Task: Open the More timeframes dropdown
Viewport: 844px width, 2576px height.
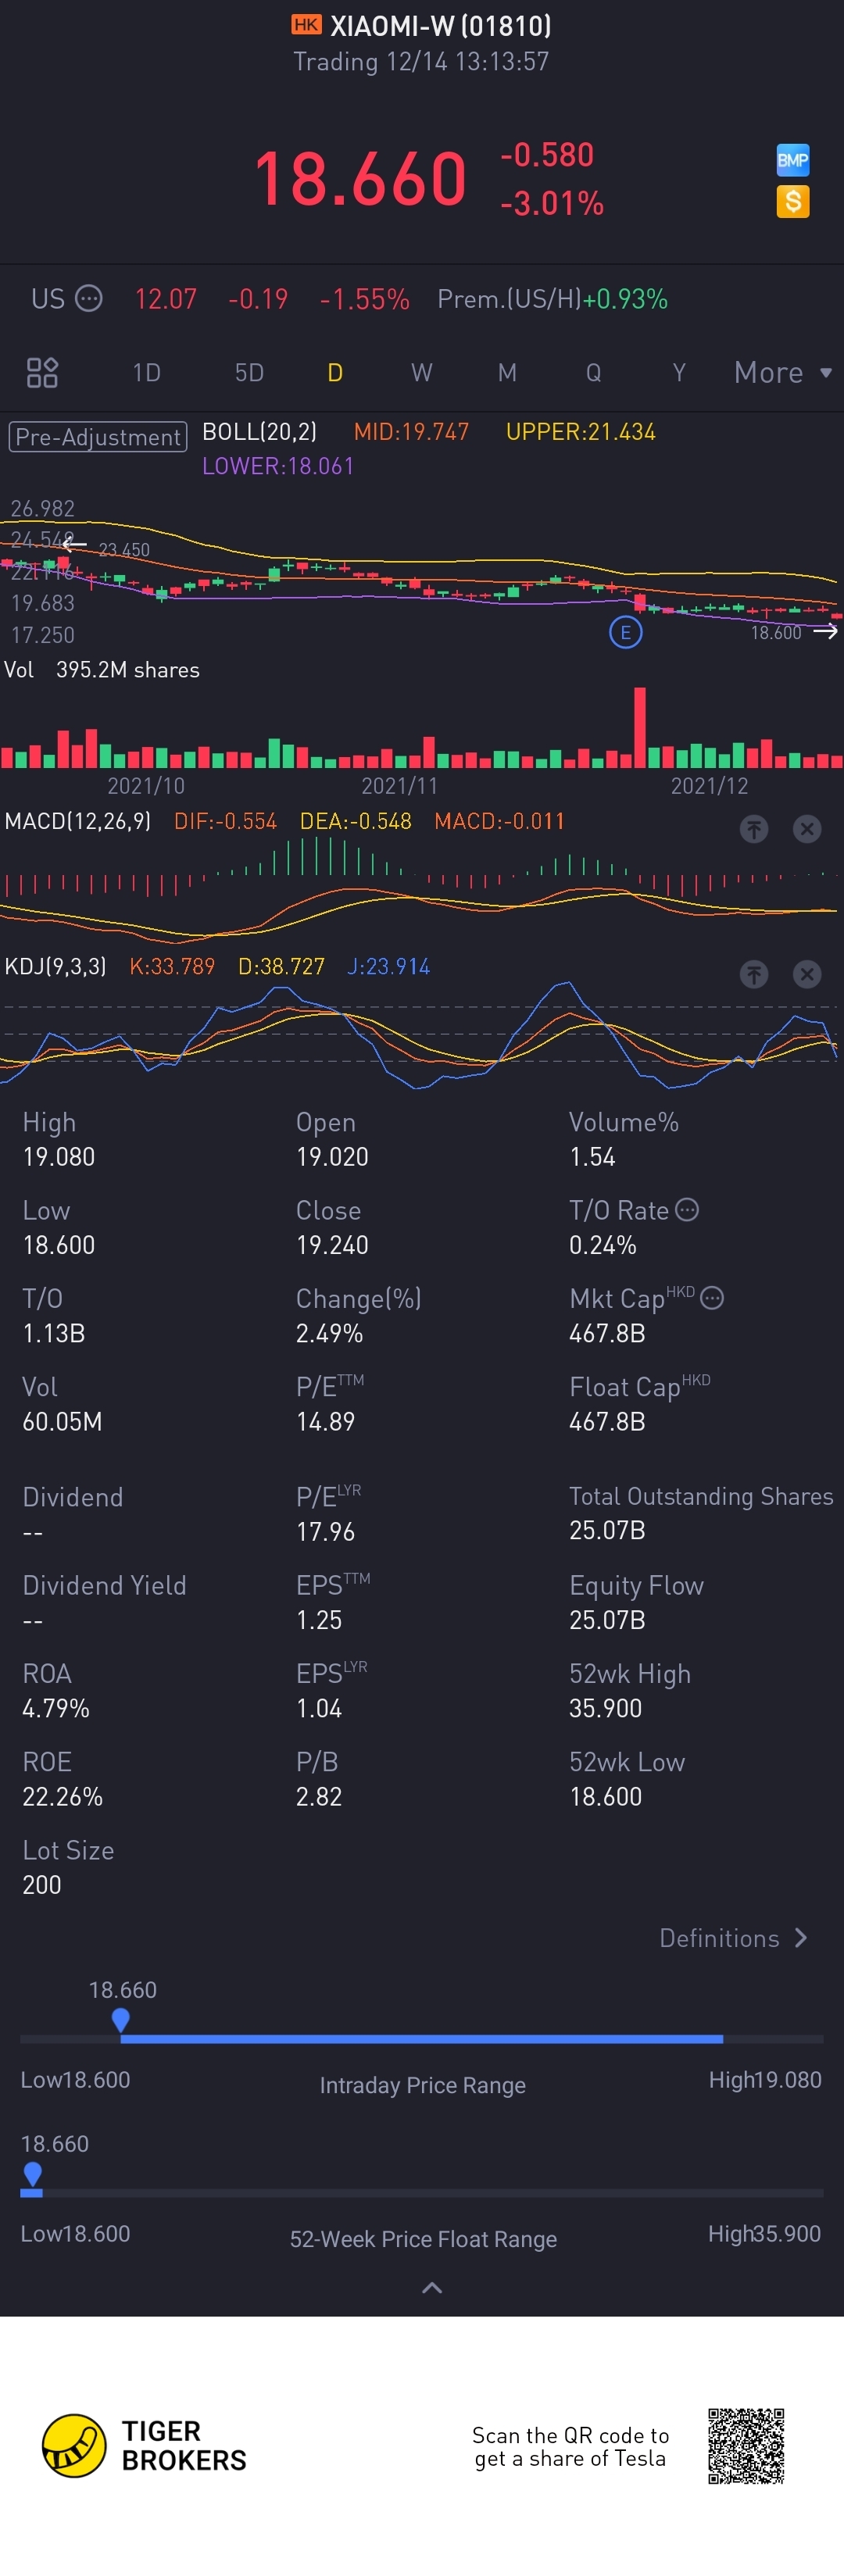Action: tap(783, 373)
